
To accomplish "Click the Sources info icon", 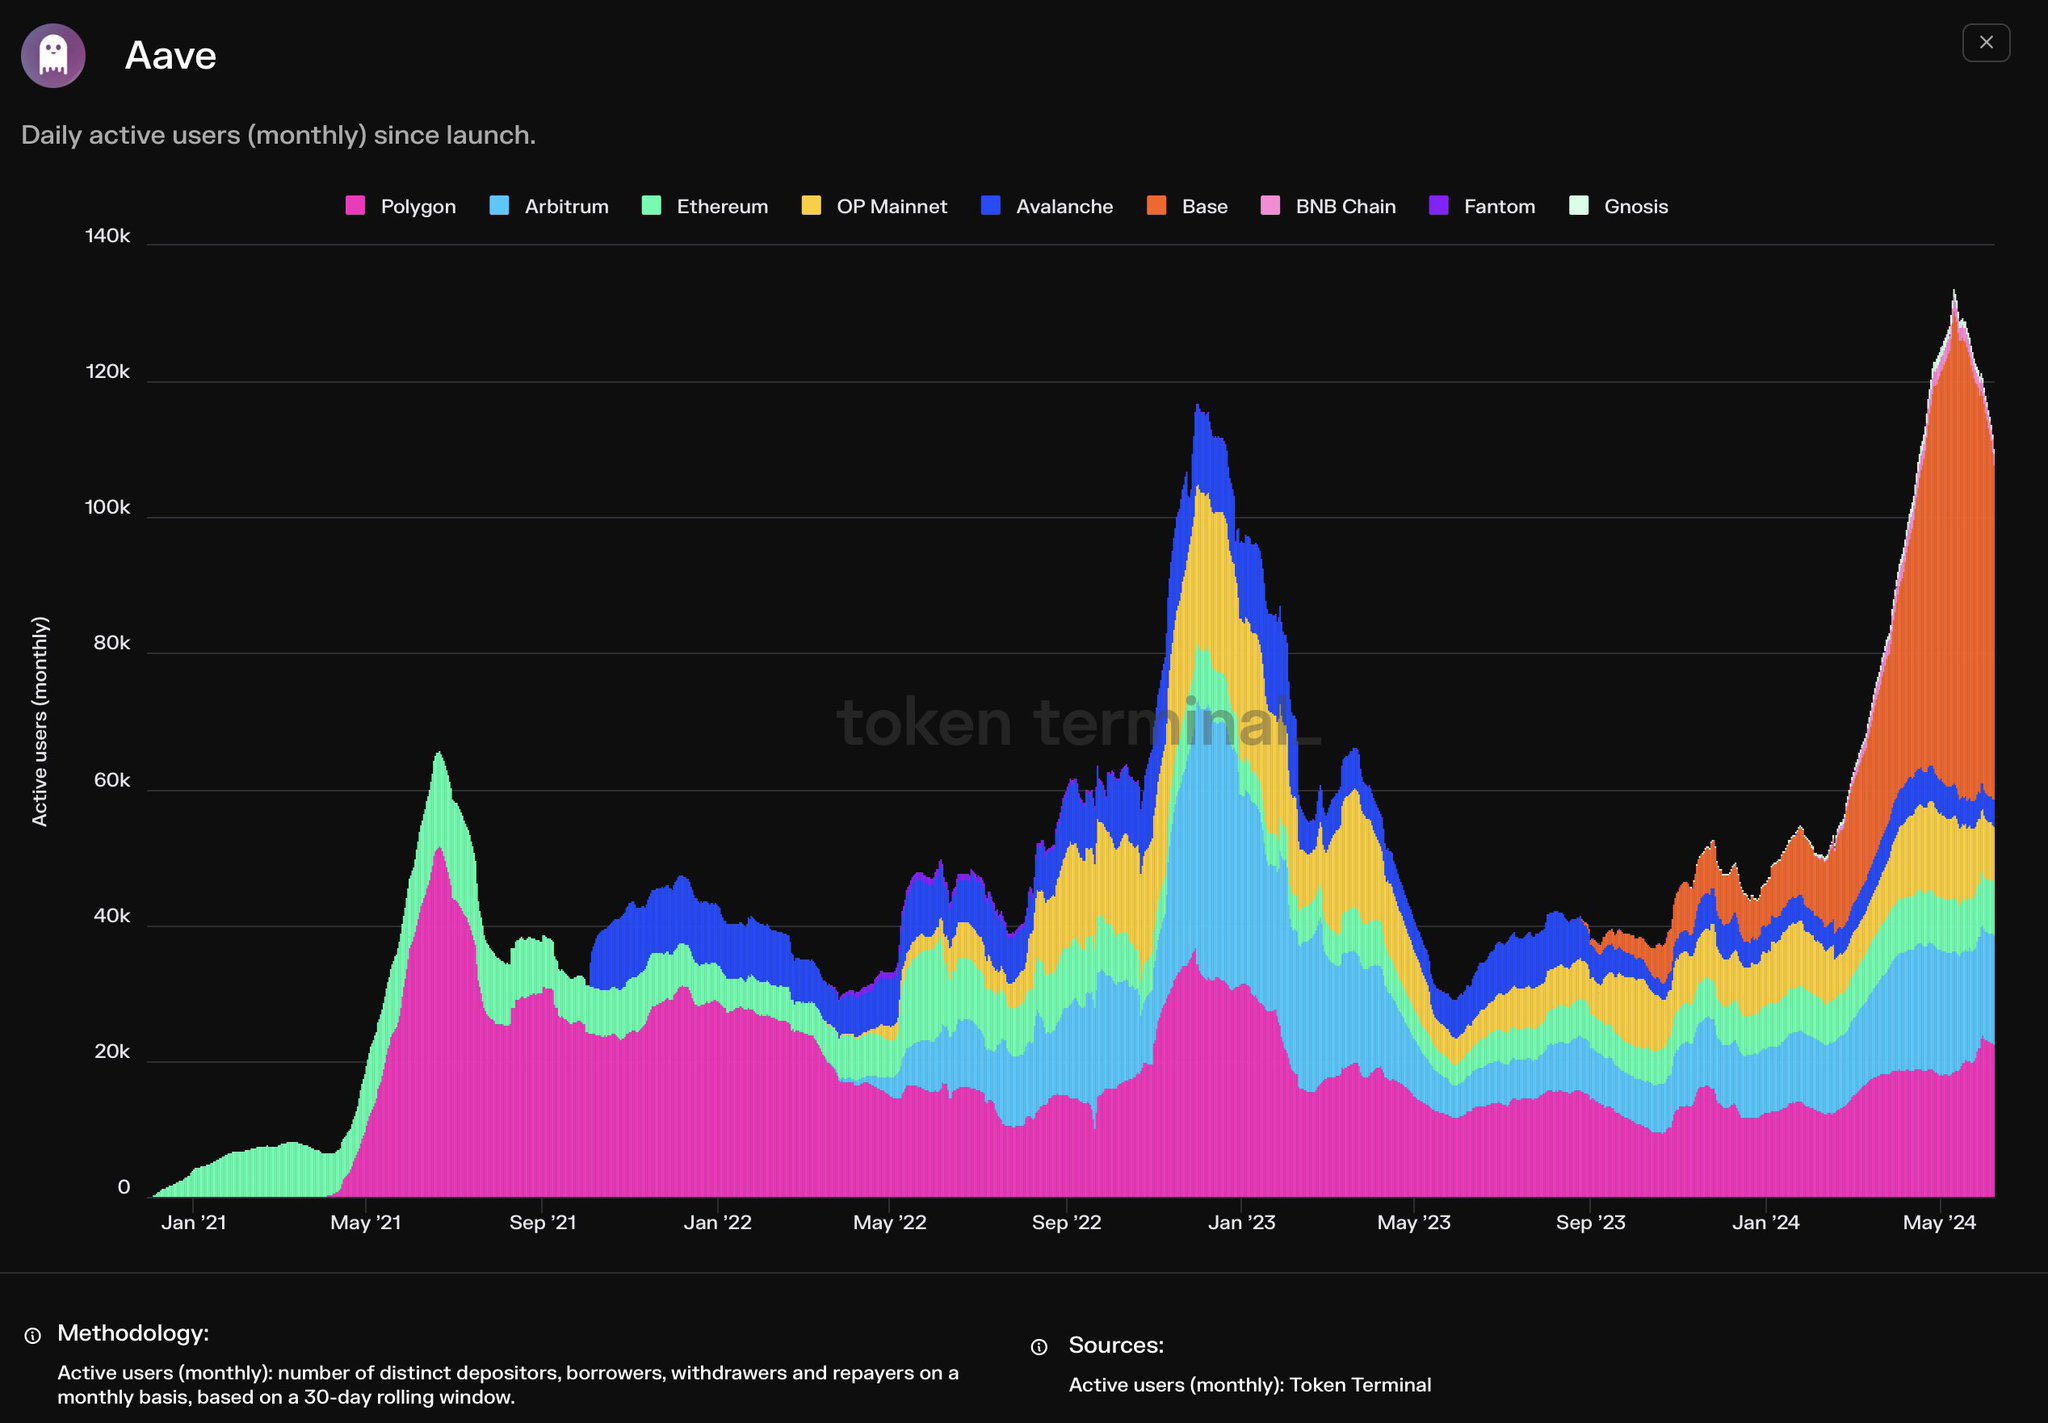I will coord(1039,1347).
